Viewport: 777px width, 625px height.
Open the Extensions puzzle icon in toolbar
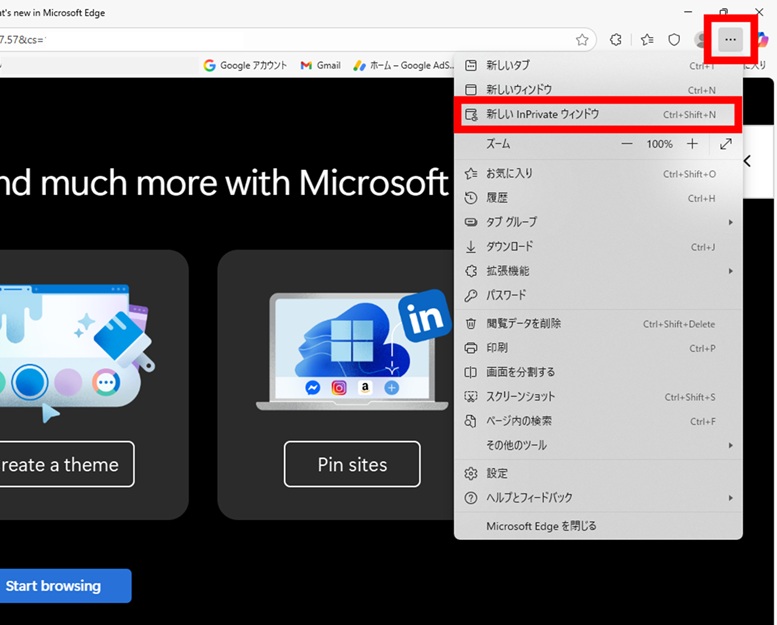pos(616,40)
